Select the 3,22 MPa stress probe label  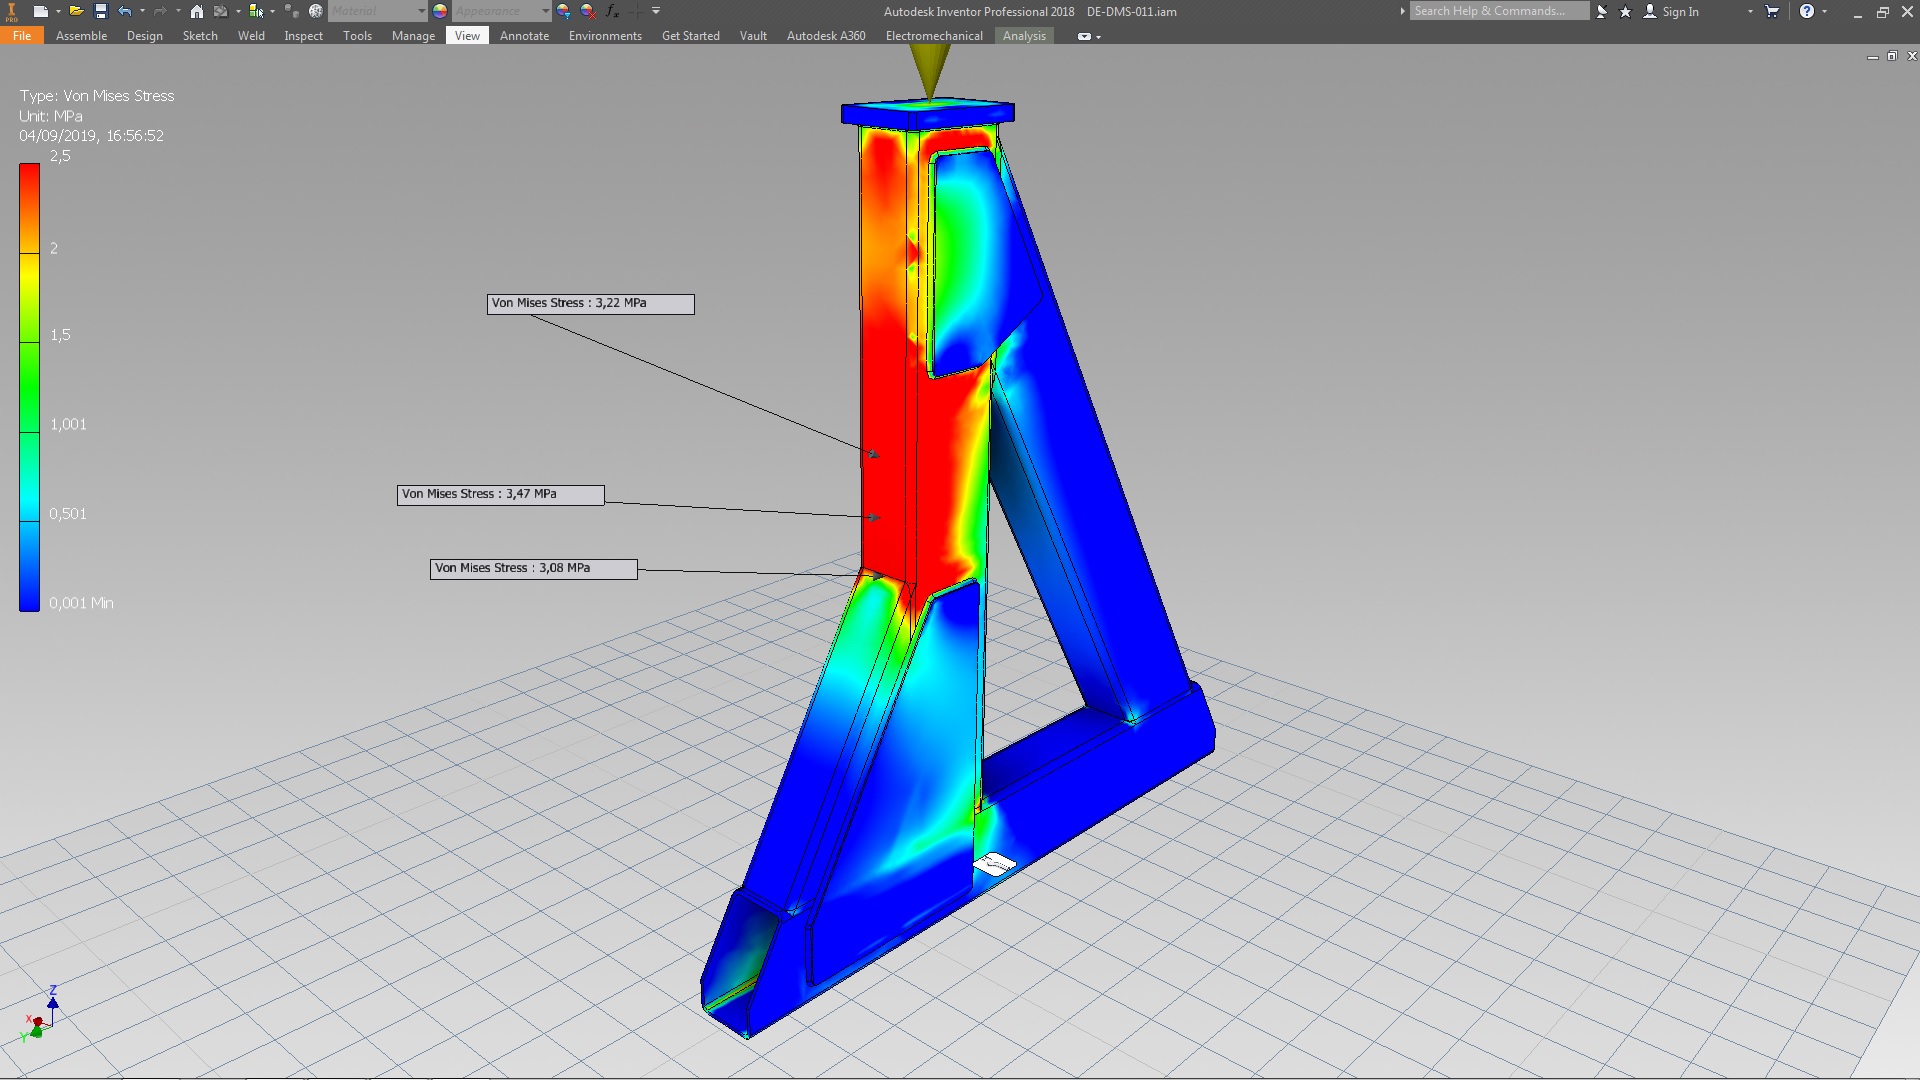point(590,303)
